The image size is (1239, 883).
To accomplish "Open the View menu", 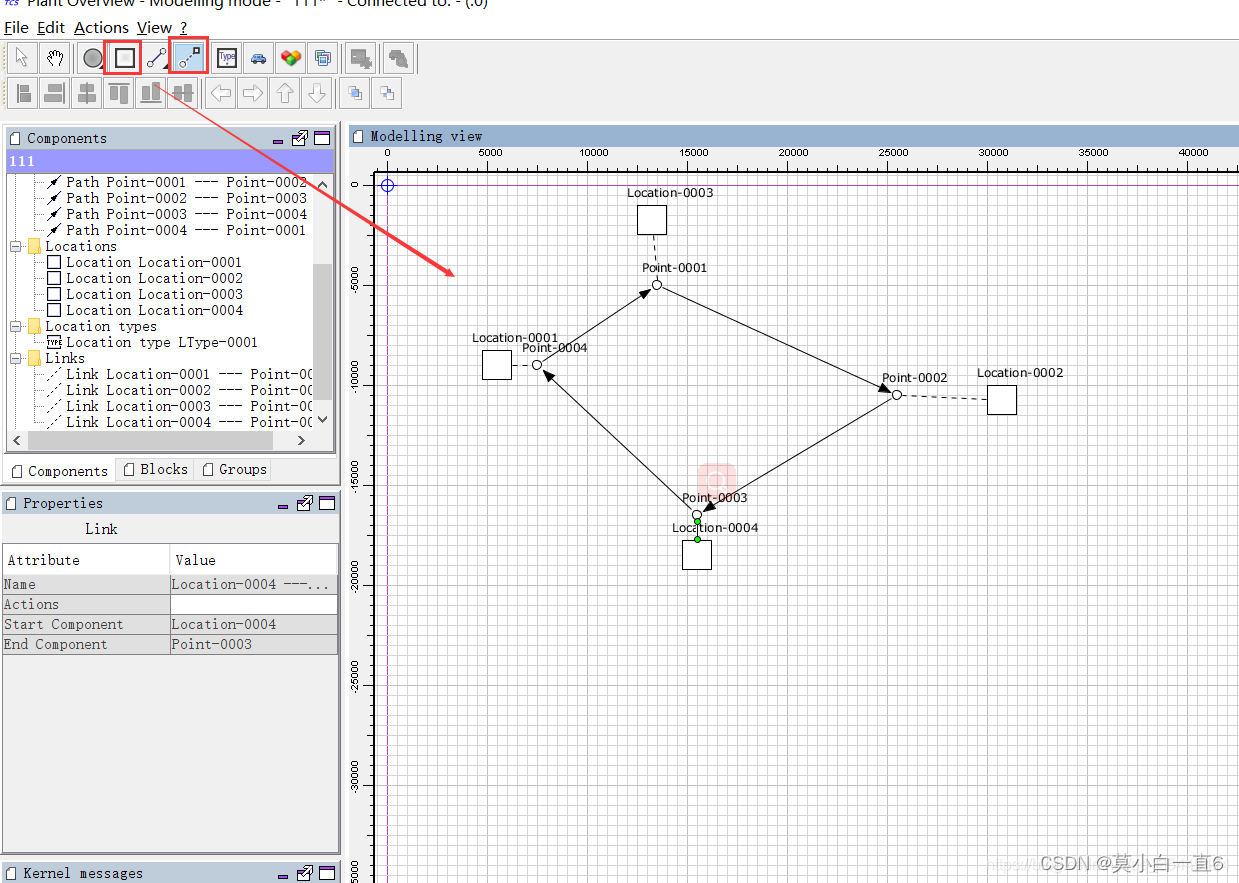I will [x=154, y=27].
